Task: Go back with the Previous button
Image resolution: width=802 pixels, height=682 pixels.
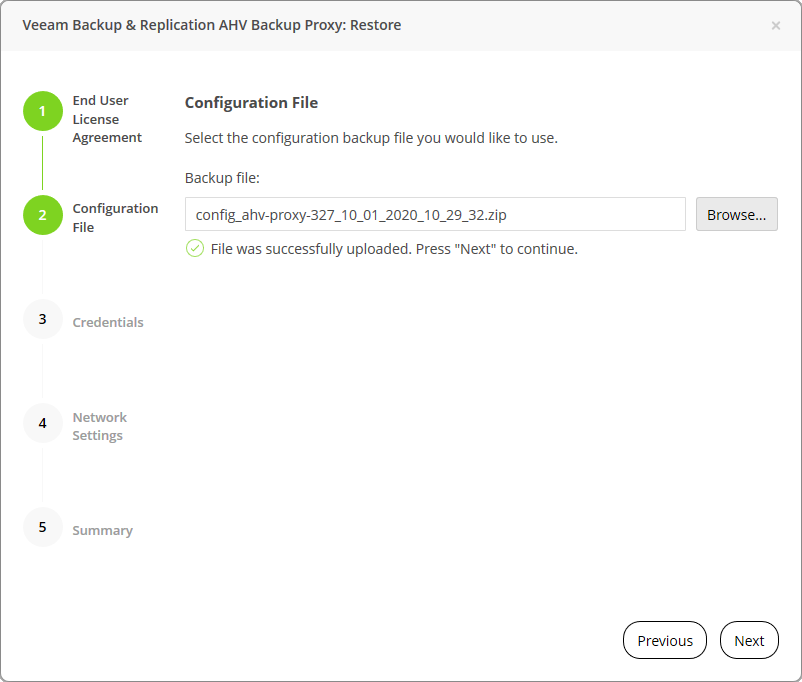Action: coord(664,641)
